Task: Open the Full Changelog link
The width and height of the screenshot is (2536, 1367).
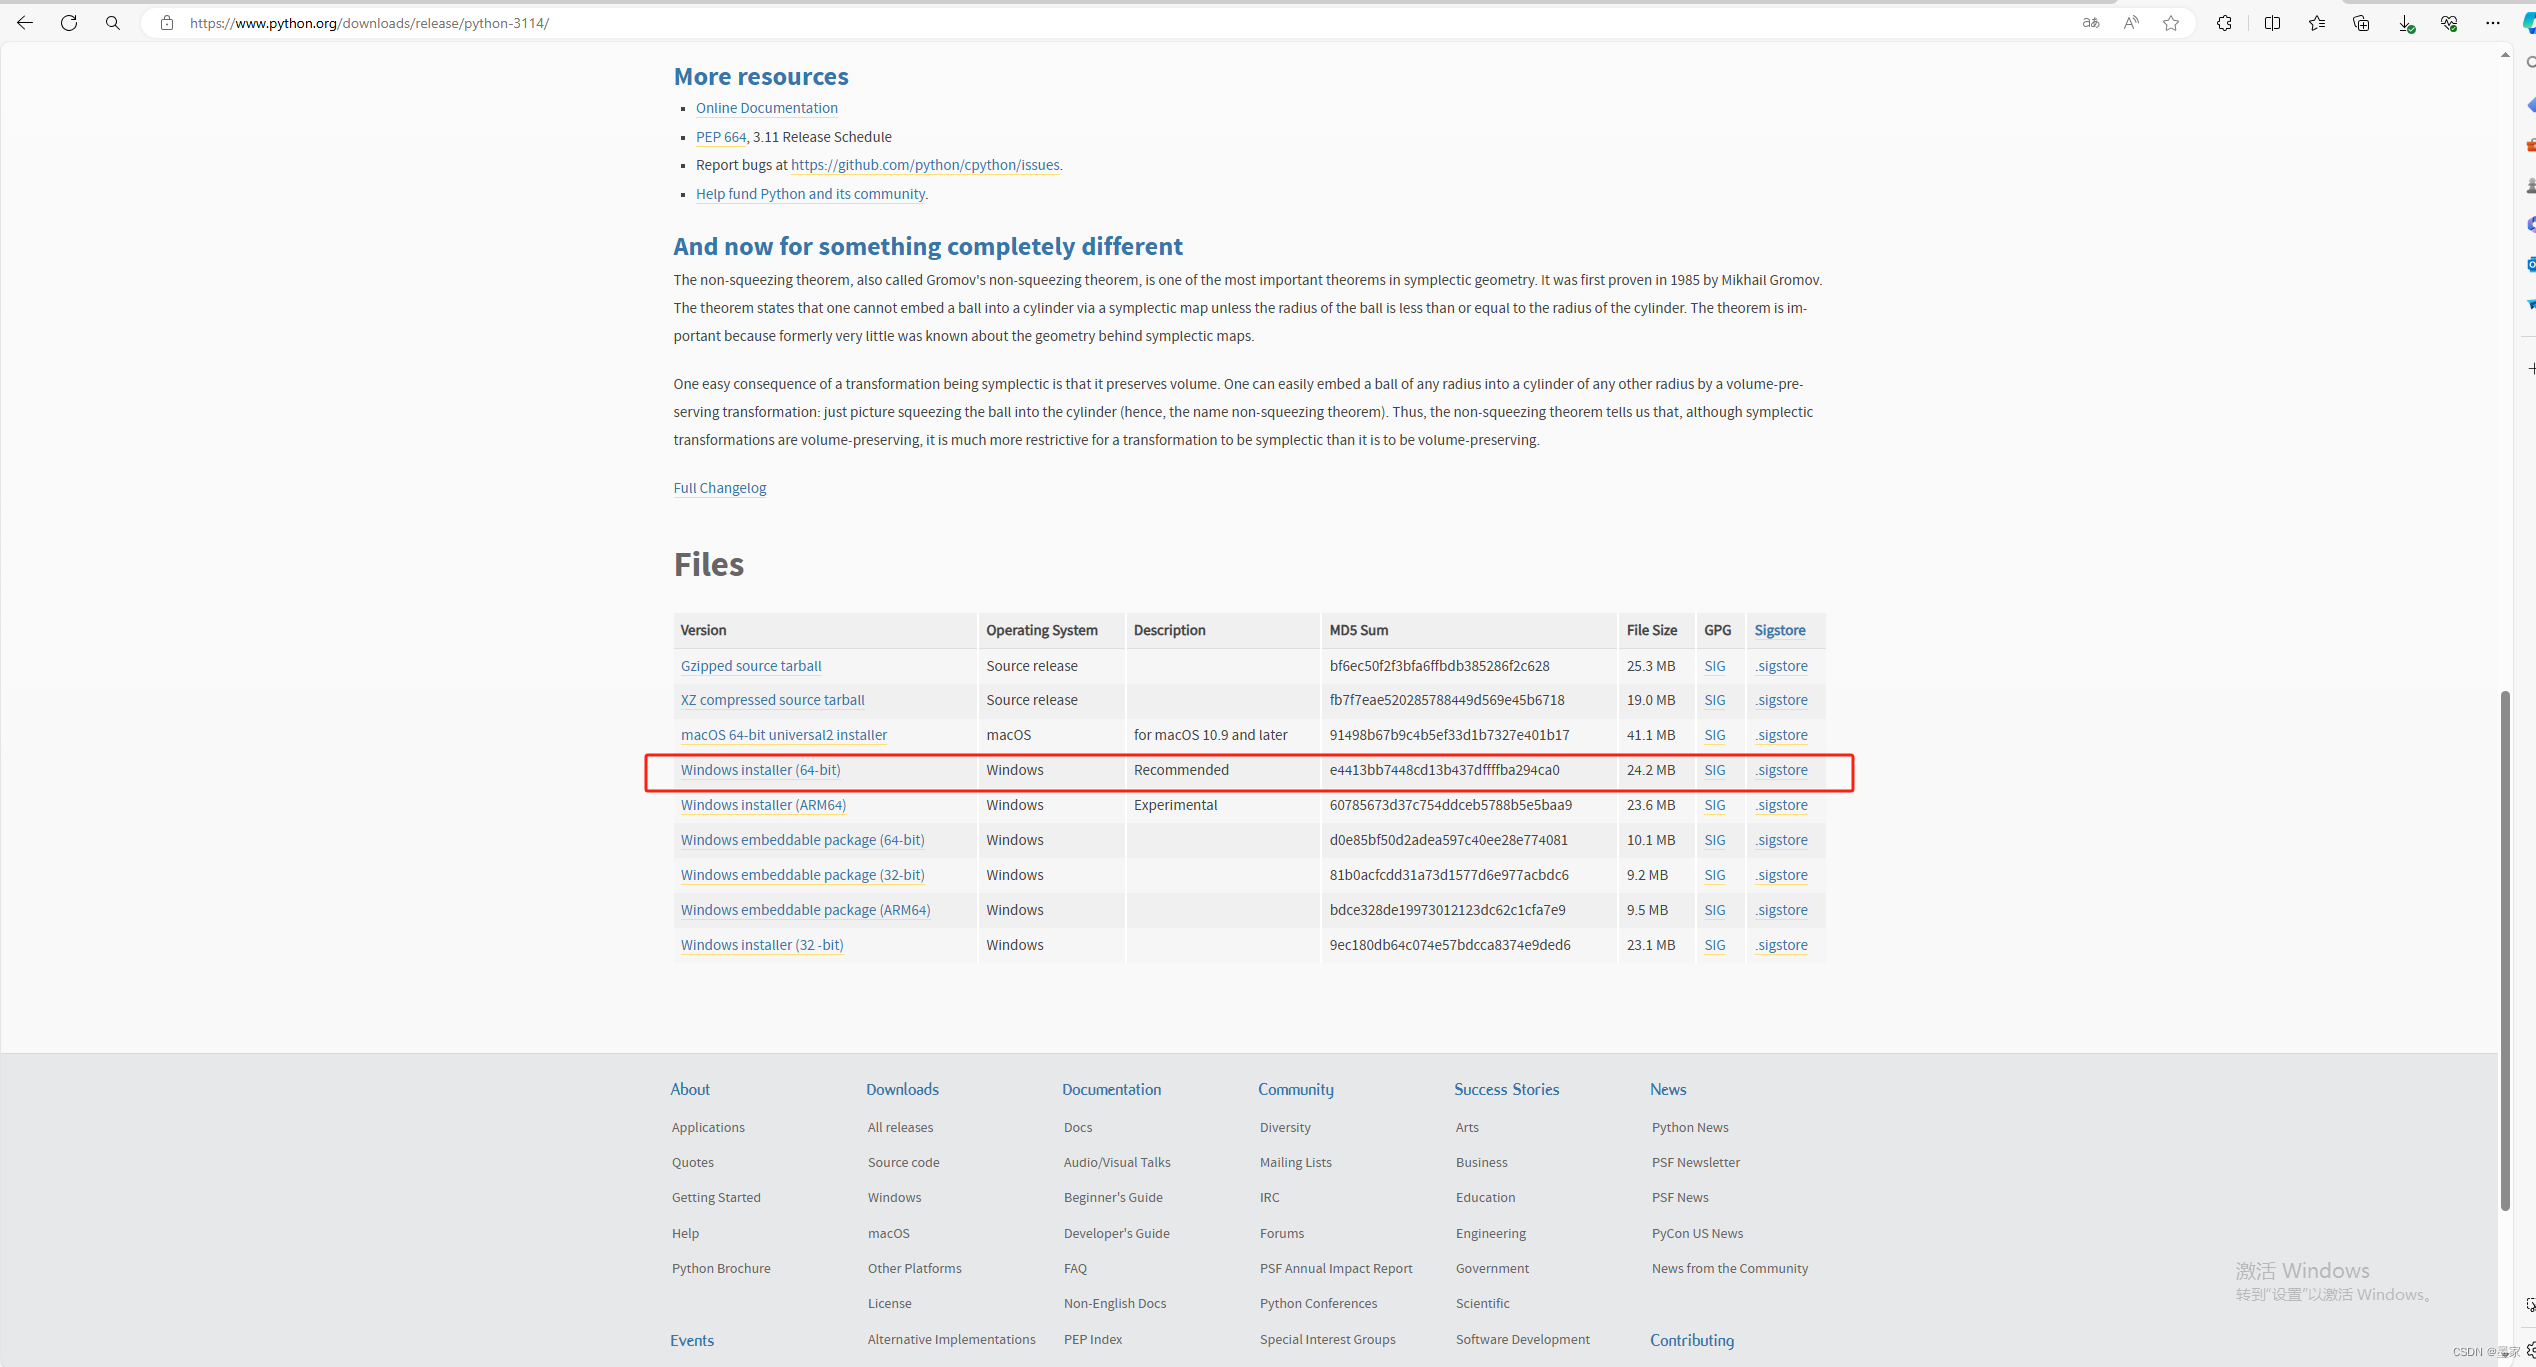Action: click(719, 488)
